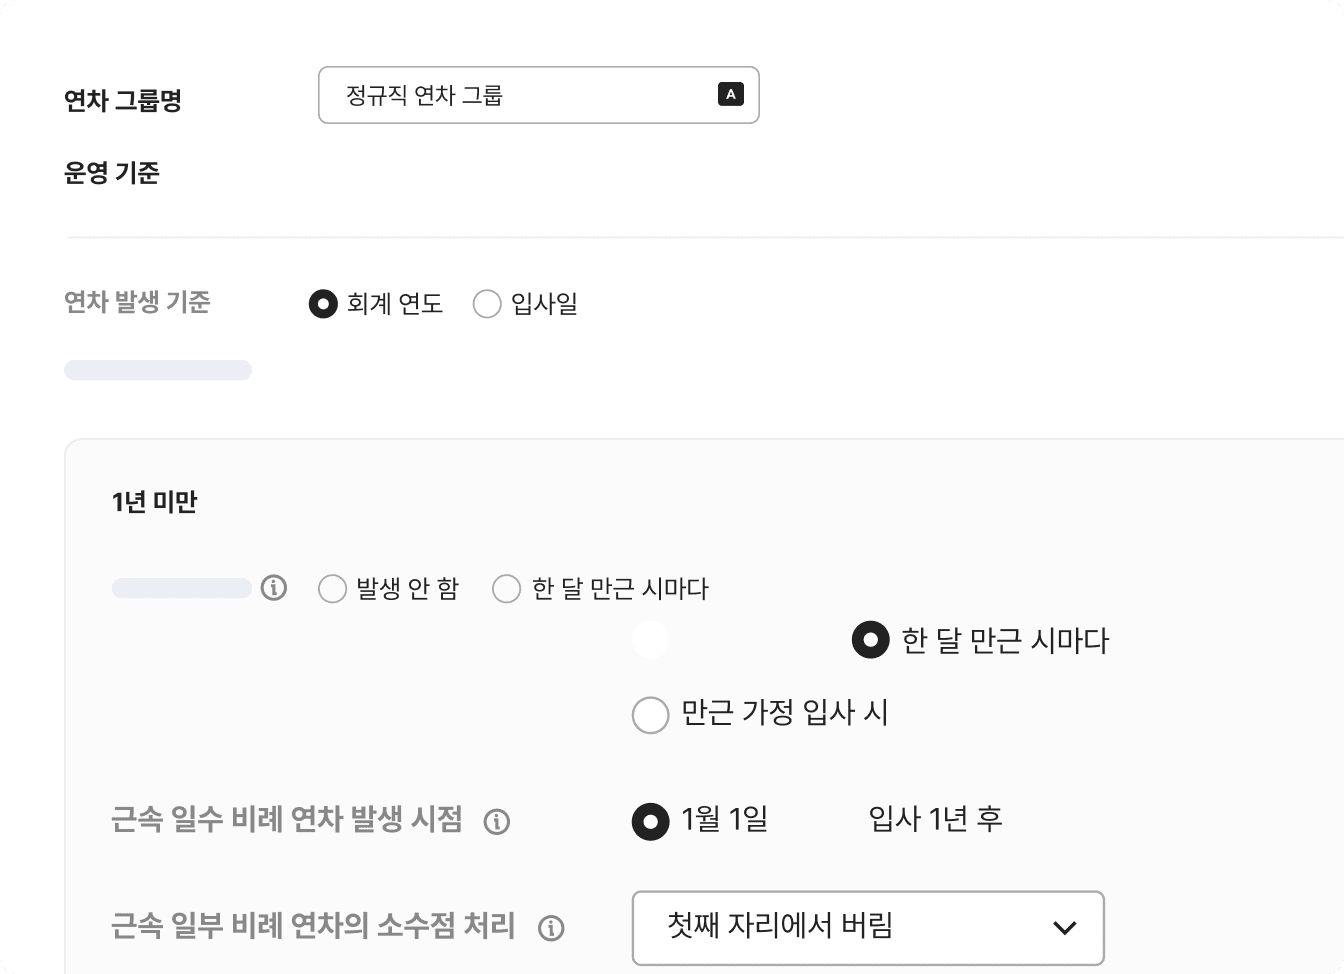
Task: Click the A badge icon in group name field
Action: 731,94
